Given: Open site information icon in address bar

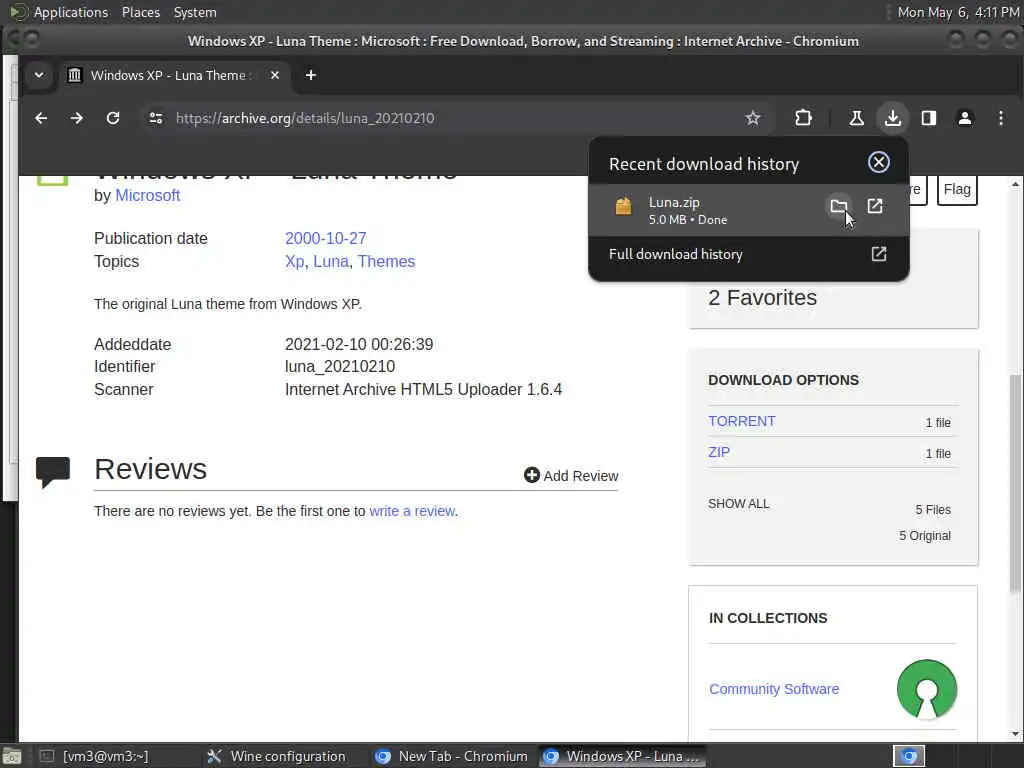Looking at the screenshot, I should pos(155,118).
